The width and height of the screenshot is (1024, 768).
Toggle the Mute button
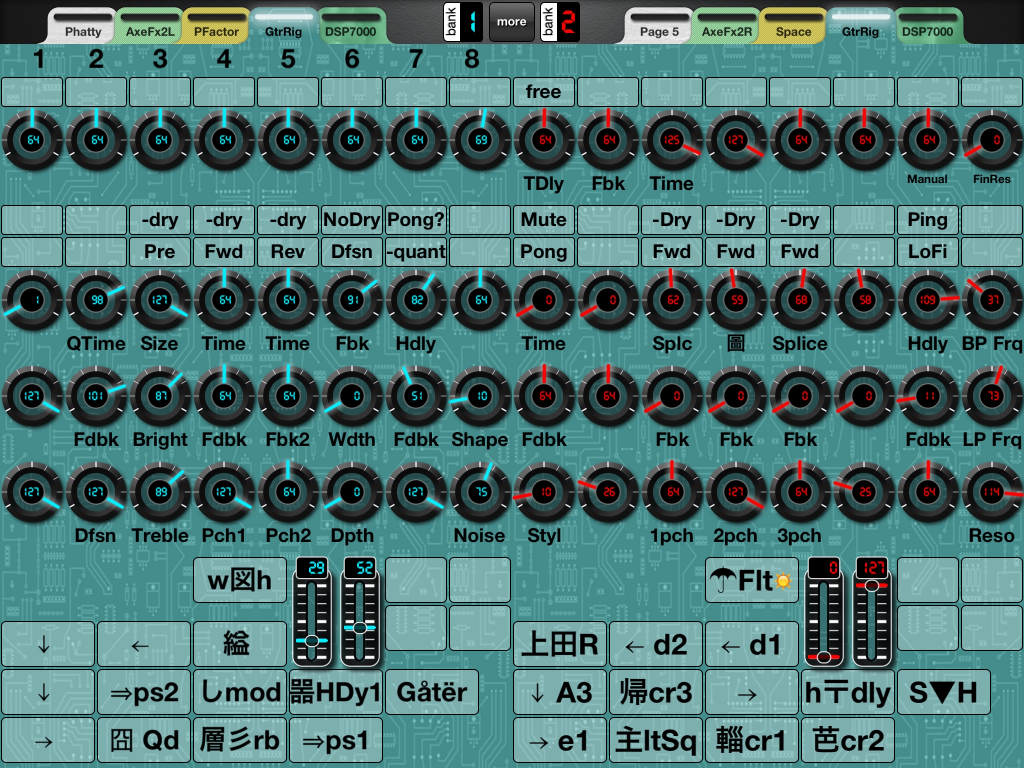tap(543, 219)
